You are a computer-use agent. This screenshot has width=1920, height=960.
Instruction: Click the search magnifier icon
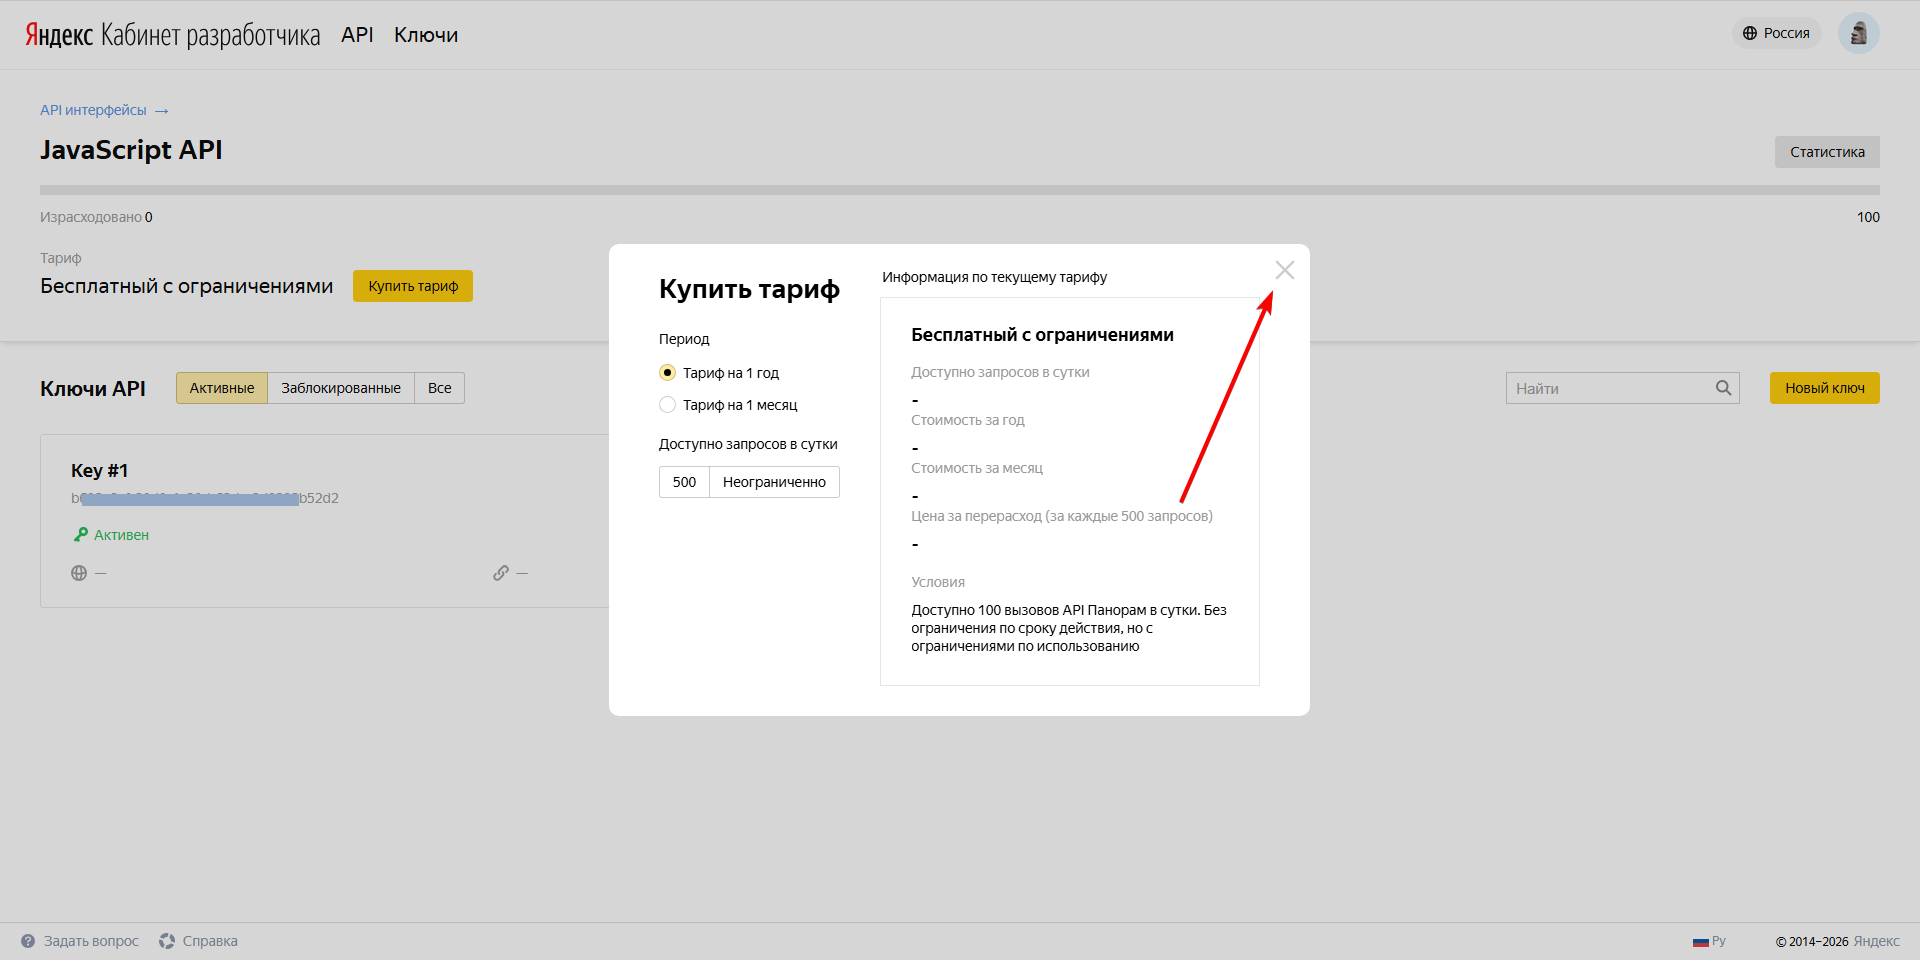tap(1724, 388)
